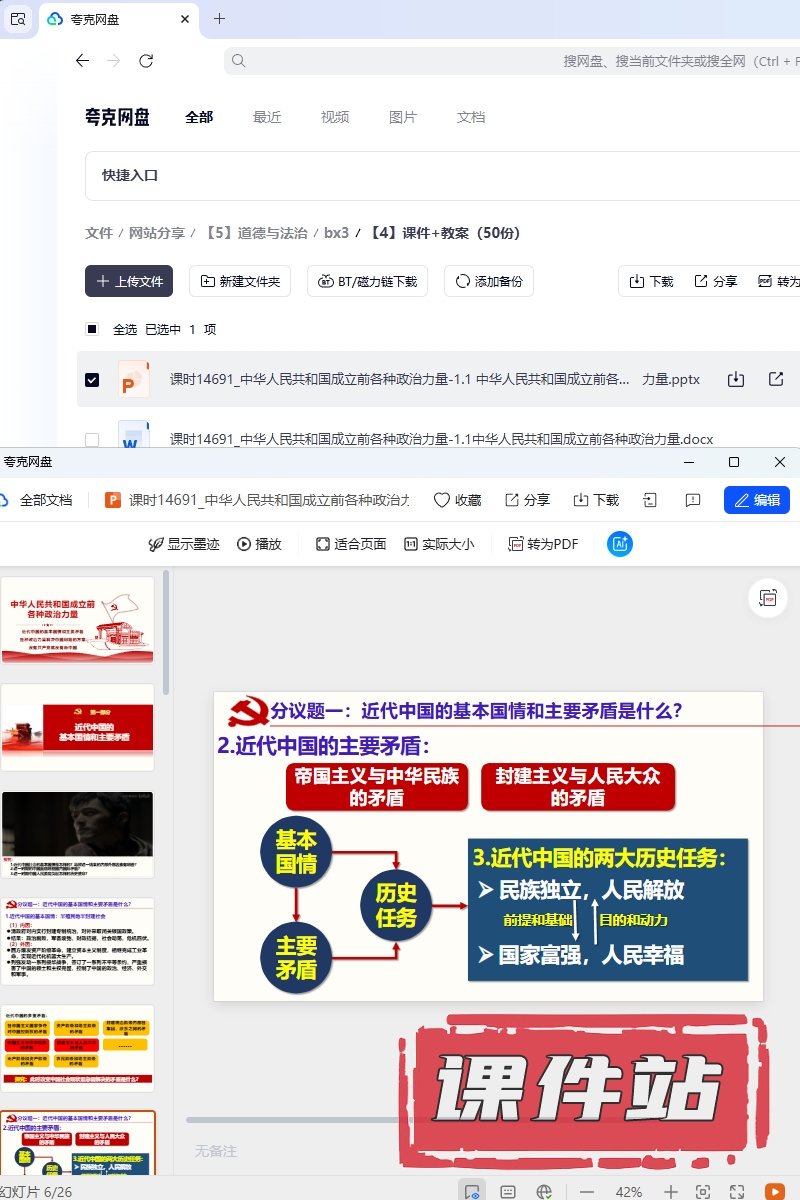Toggle the select all checkbox

tap(92, 329)
